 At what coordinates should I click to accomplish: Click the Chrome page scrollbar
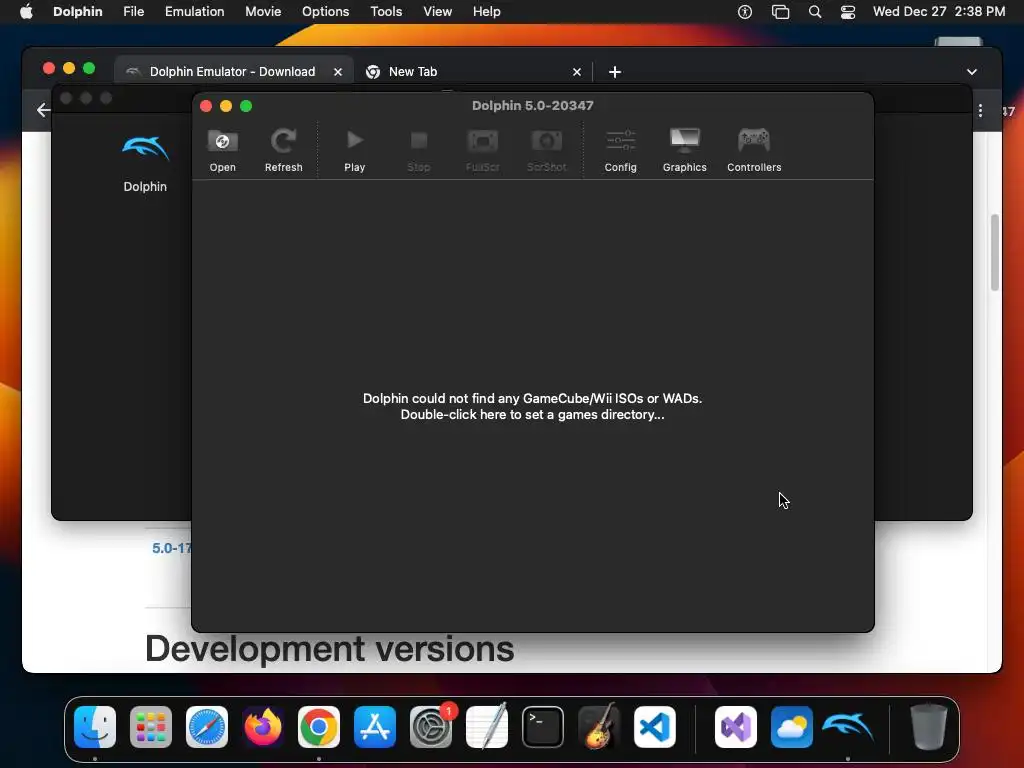click(x=995, y=252)
